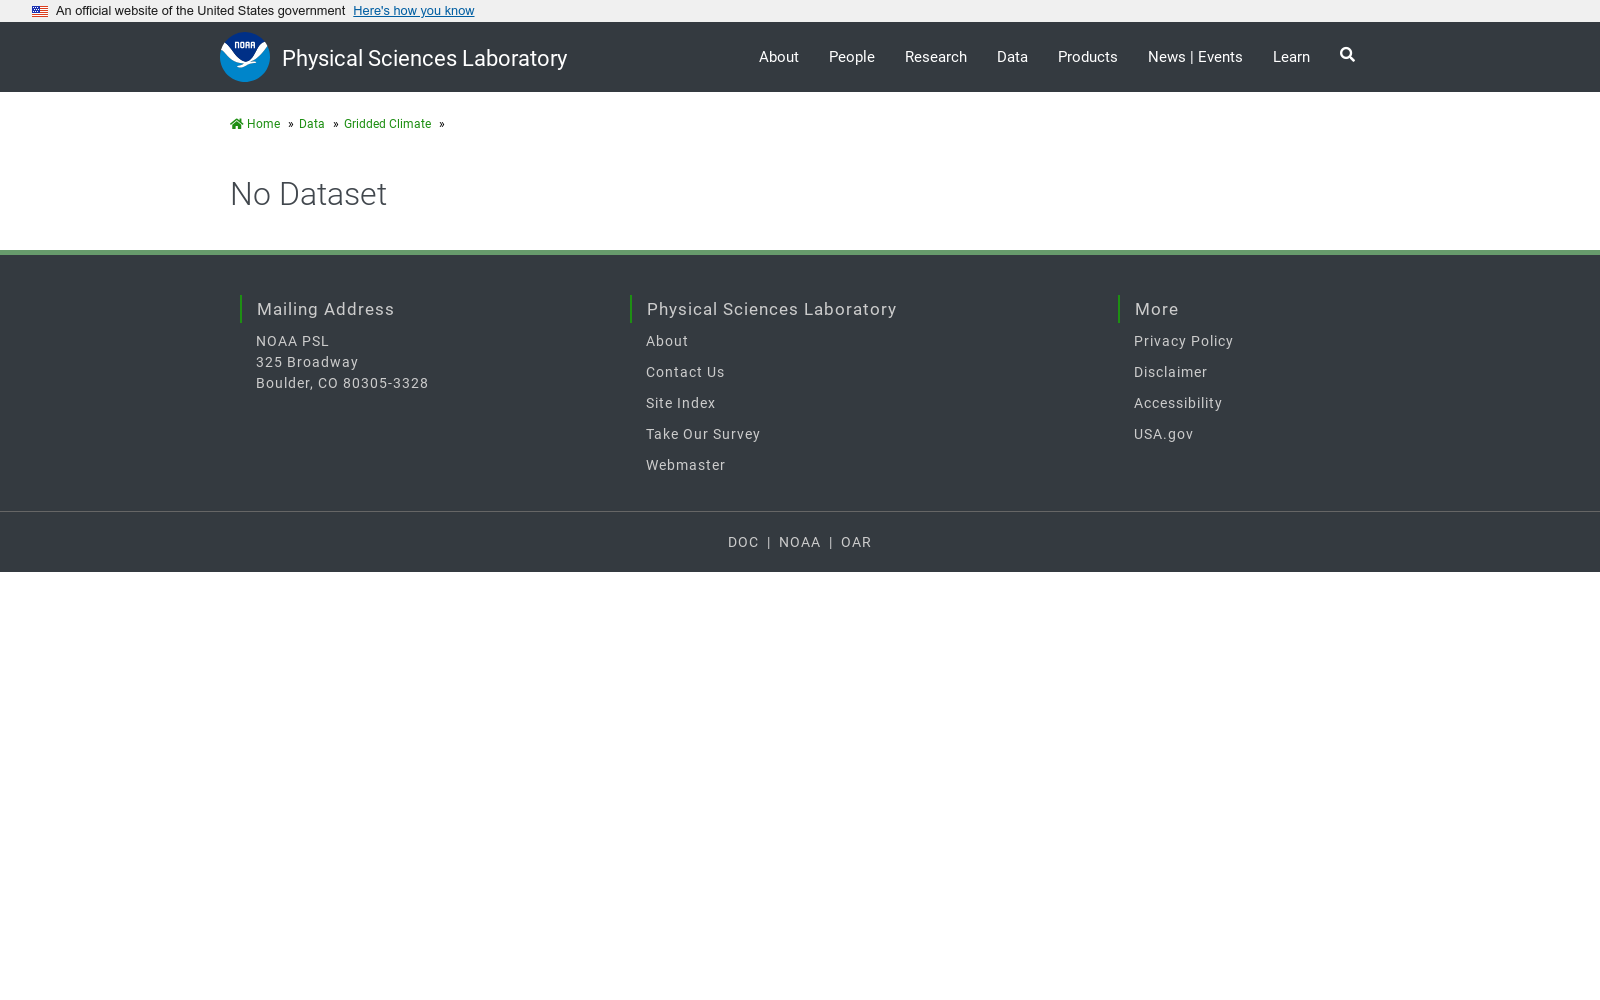Click "Boulder, CO 80305-3328" address text

click(x=342, y=383)
